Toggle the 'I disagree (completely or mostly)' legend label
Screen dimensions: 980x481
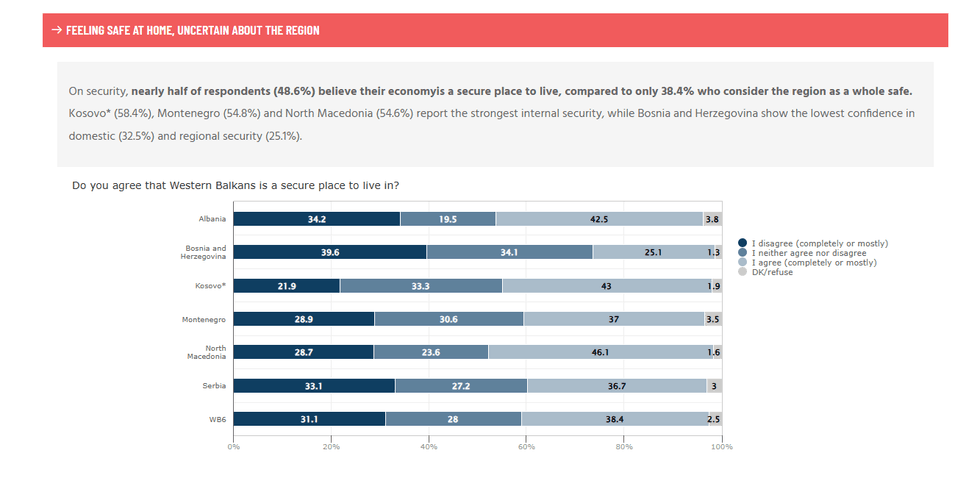tap(819, 243)
